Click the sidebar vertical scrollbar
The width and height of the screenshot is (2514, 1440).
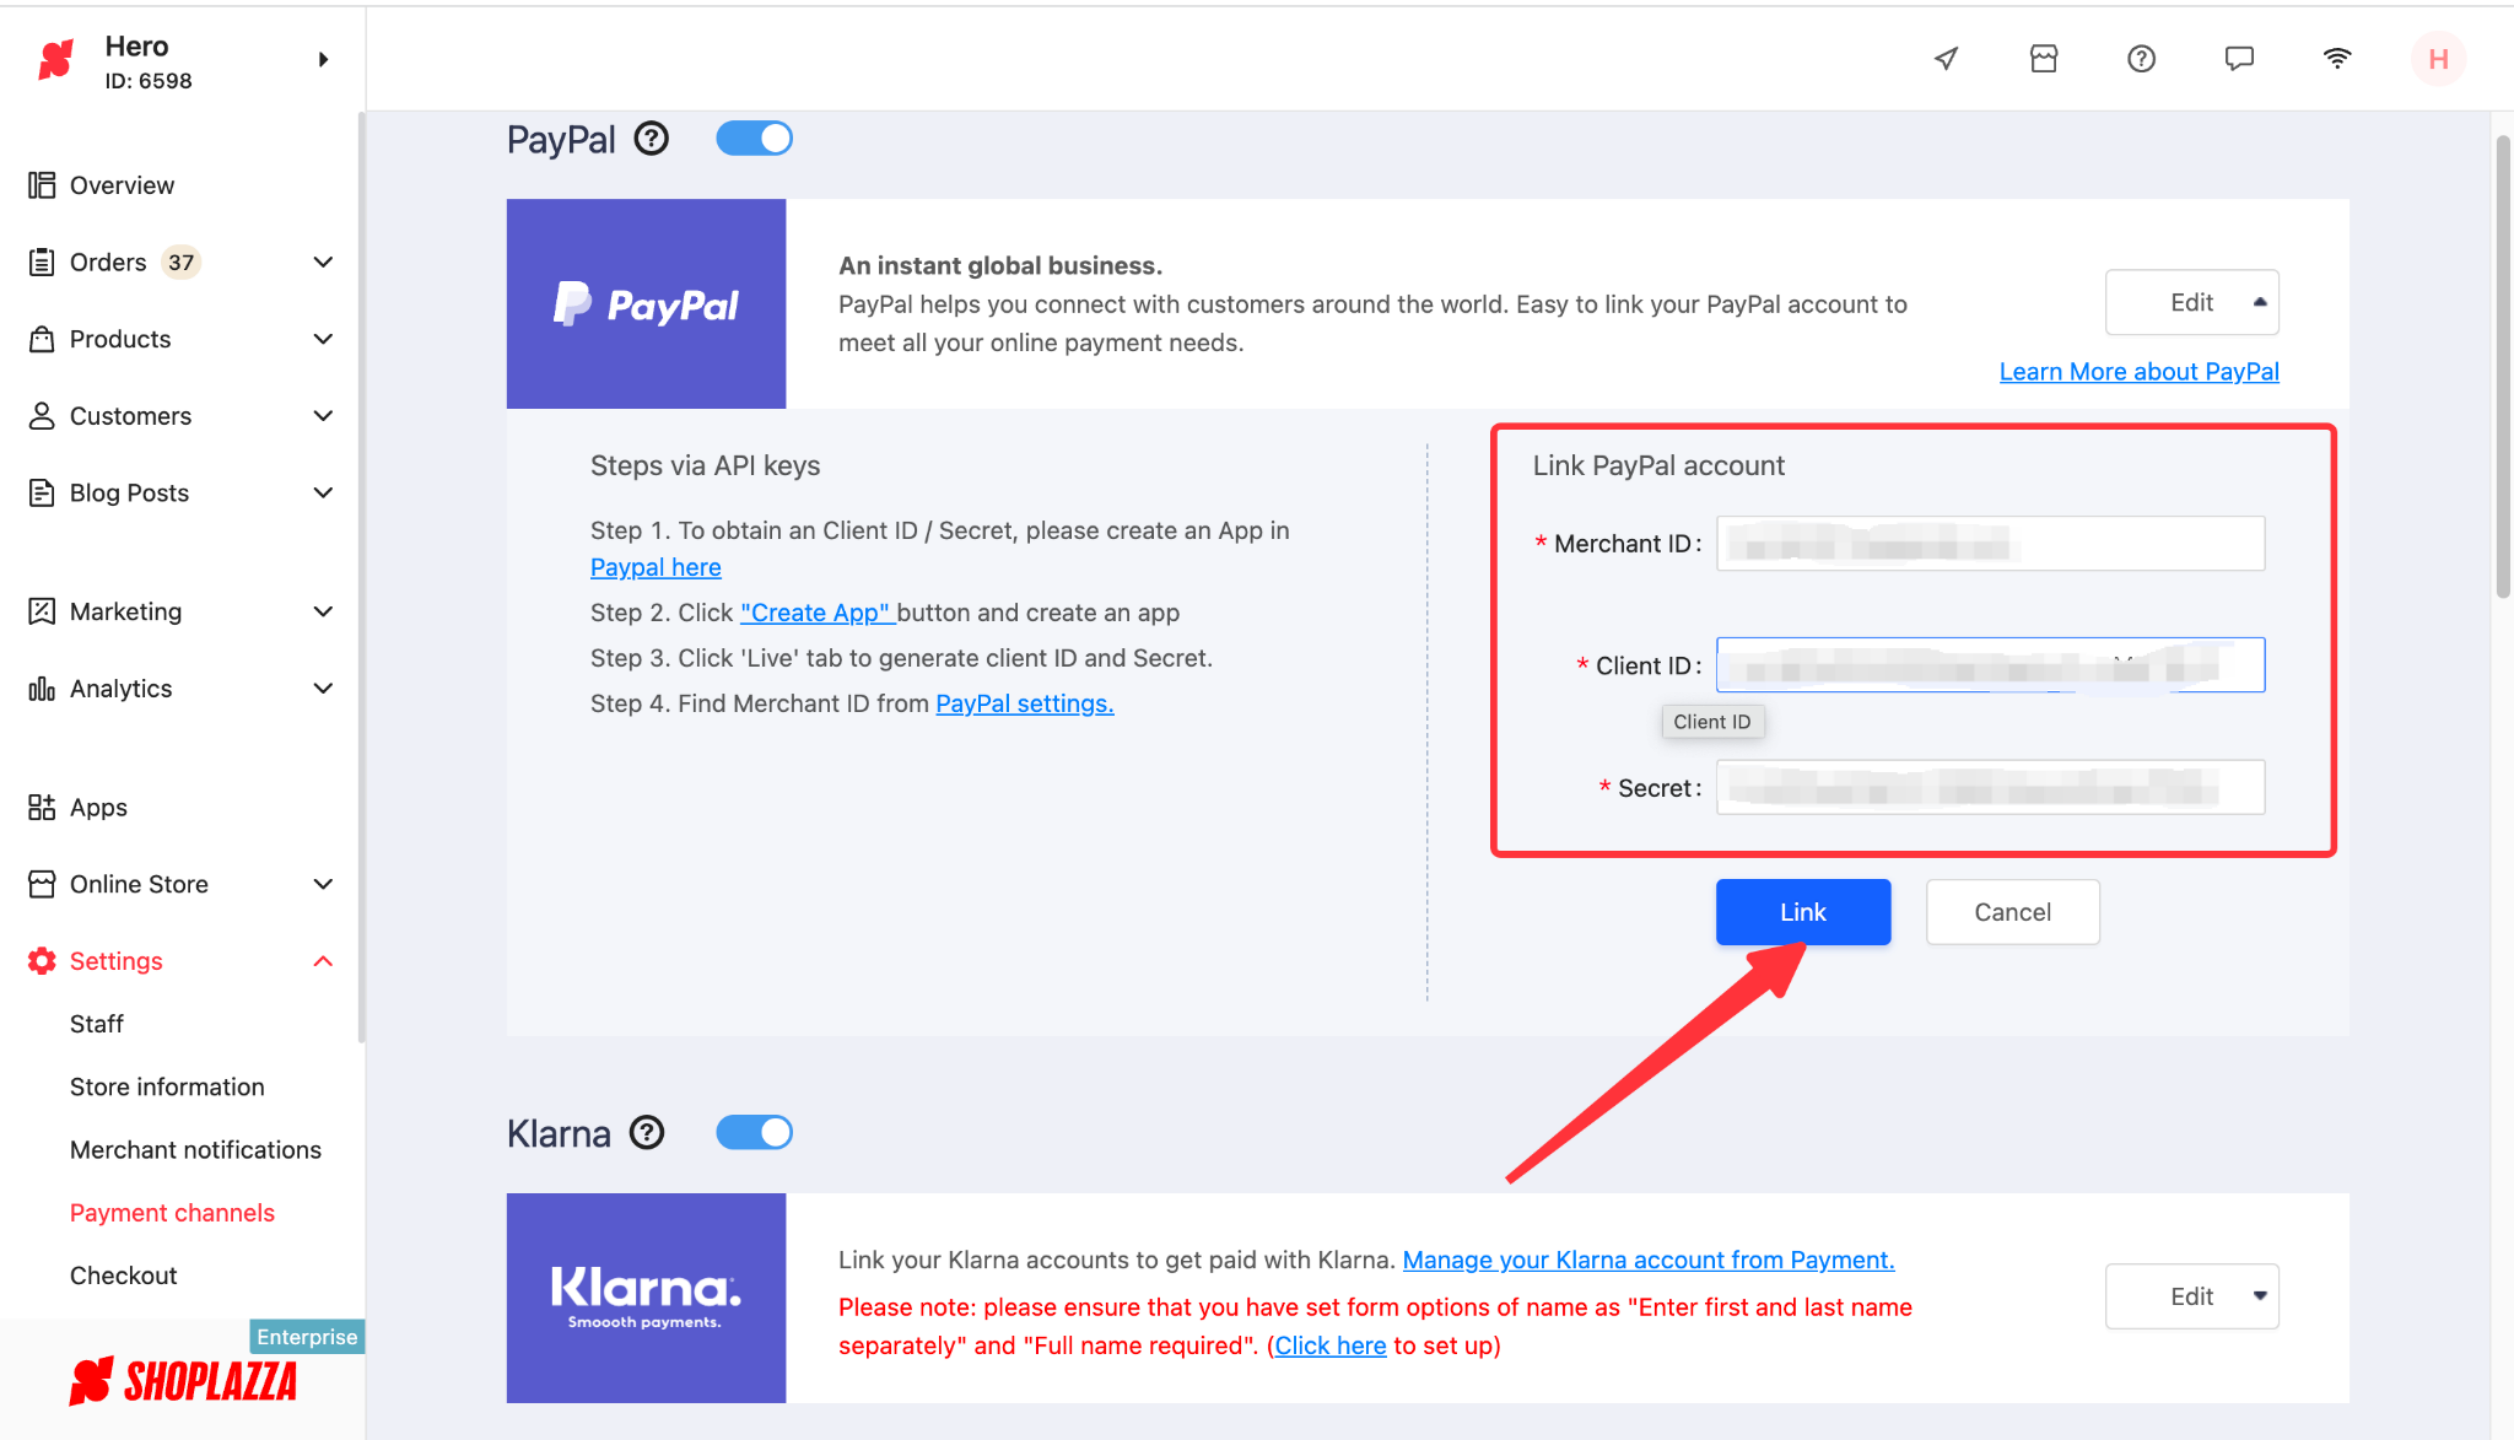point(361,577)
